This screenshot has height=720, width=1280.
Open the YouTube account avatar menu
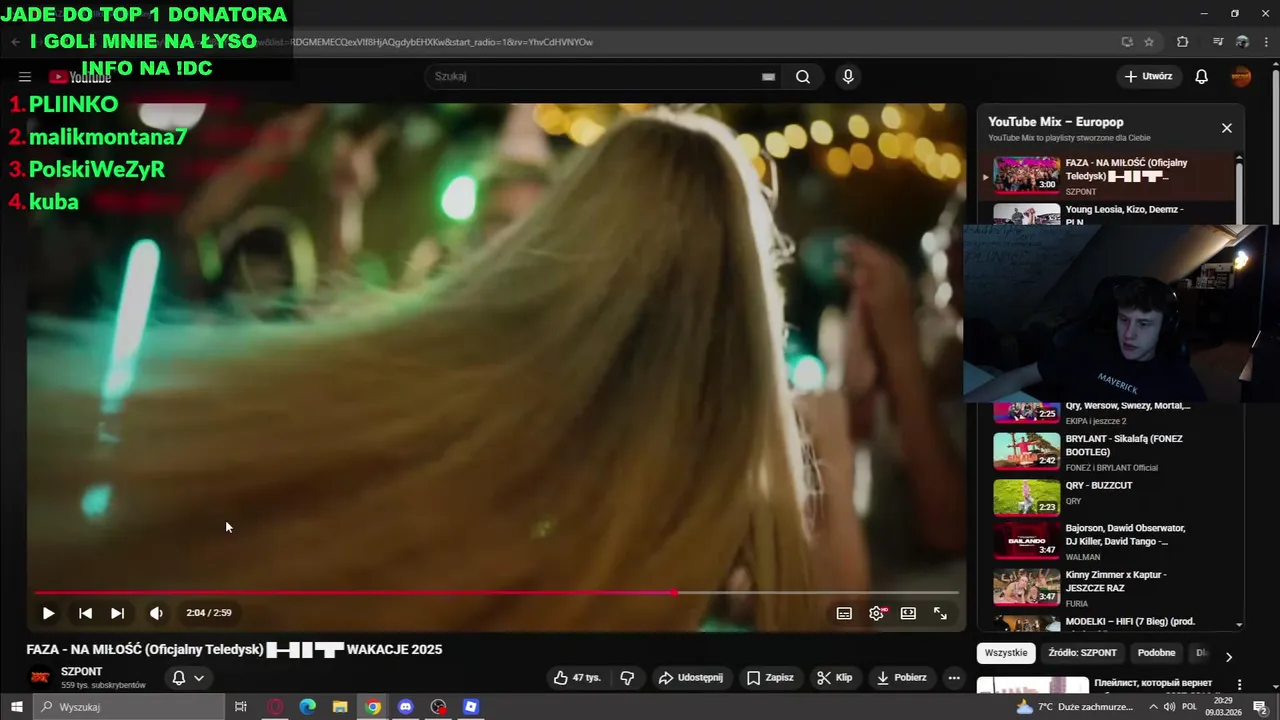pyautogui.click(x=1241, y=77)
